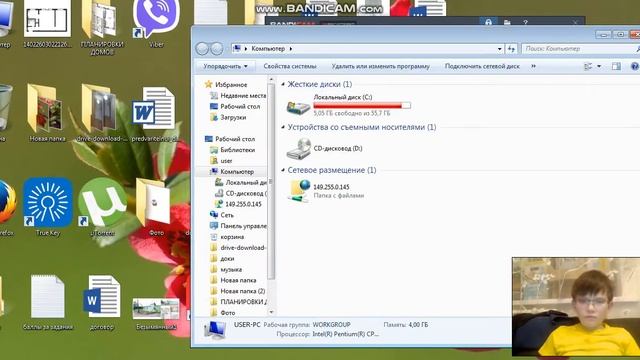Click Свойства системы in the toolbar
The height and width of the screenshot is (360, 640).
point(290,66)
